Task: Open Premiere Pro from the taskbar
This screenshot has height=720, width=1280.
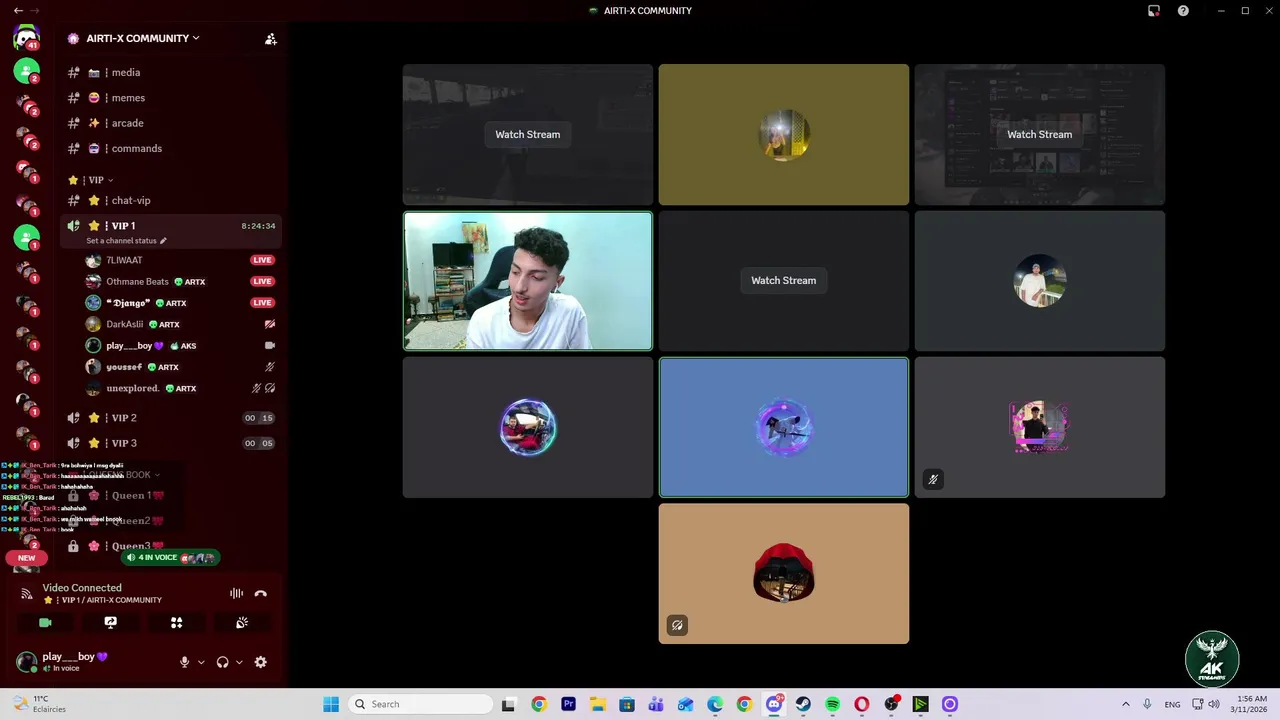Action: click(x=568, y=704)
